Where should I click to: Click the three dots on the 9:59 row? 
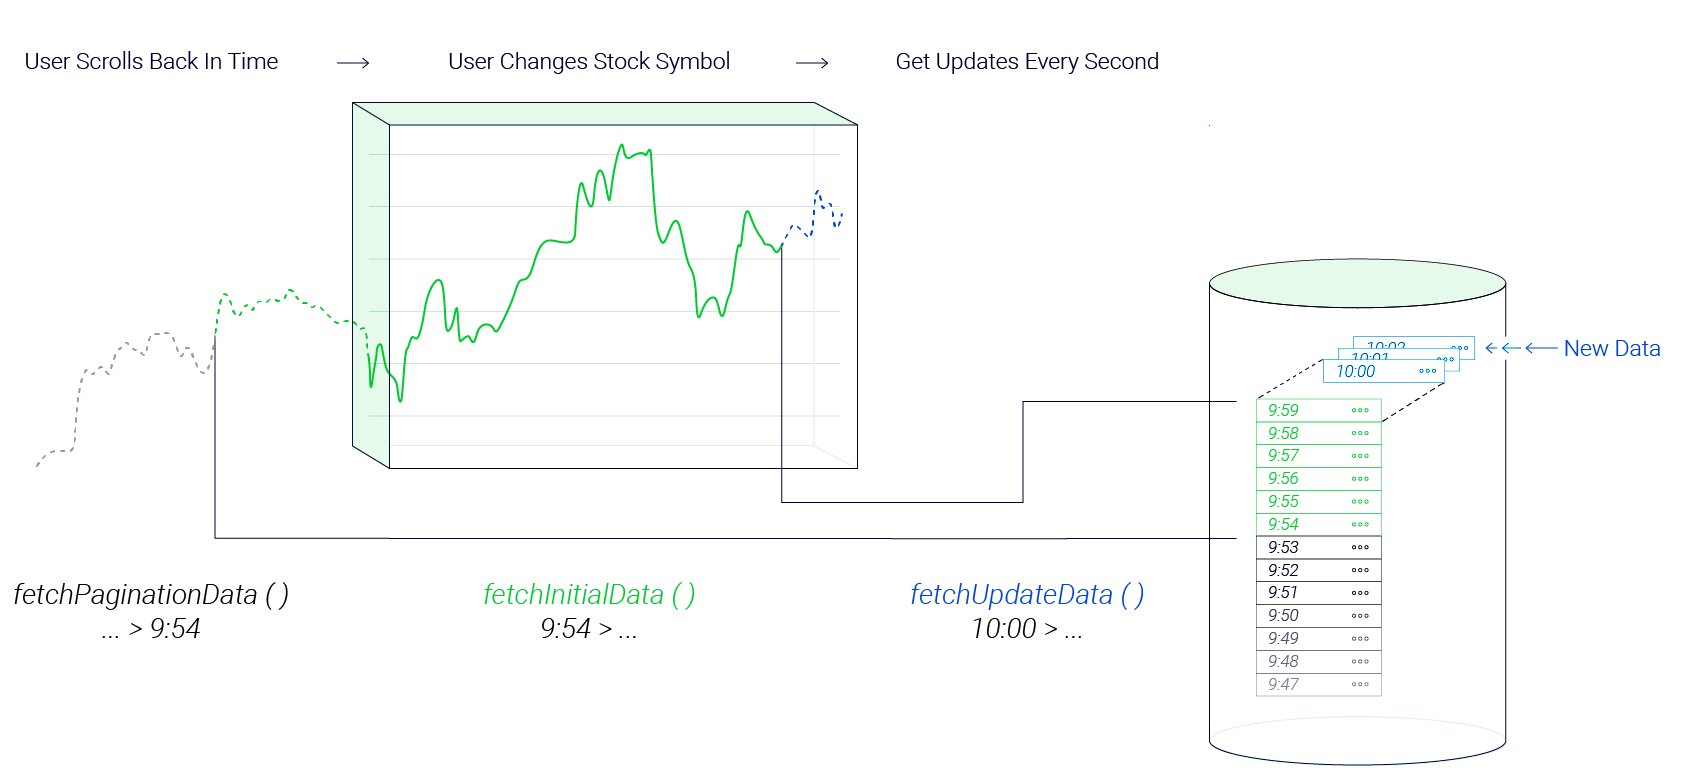[x=1360, y=410]
